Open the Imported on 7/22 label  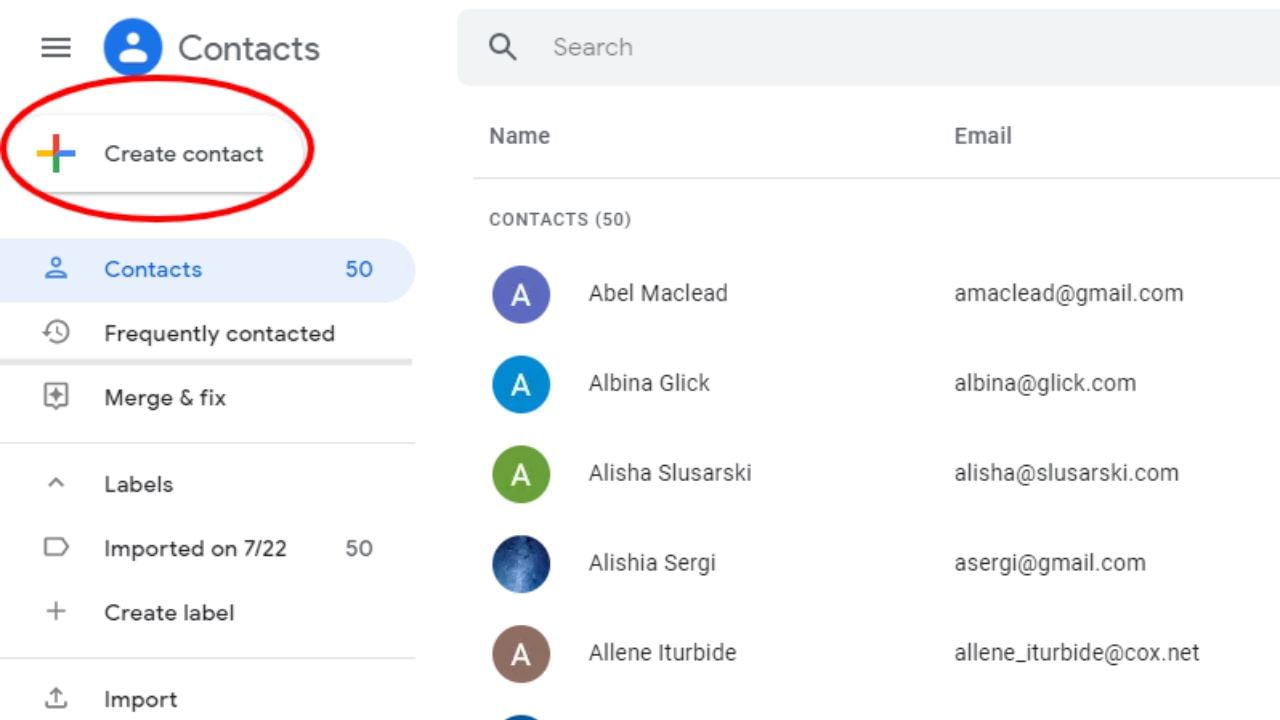(x=207, y=548)
